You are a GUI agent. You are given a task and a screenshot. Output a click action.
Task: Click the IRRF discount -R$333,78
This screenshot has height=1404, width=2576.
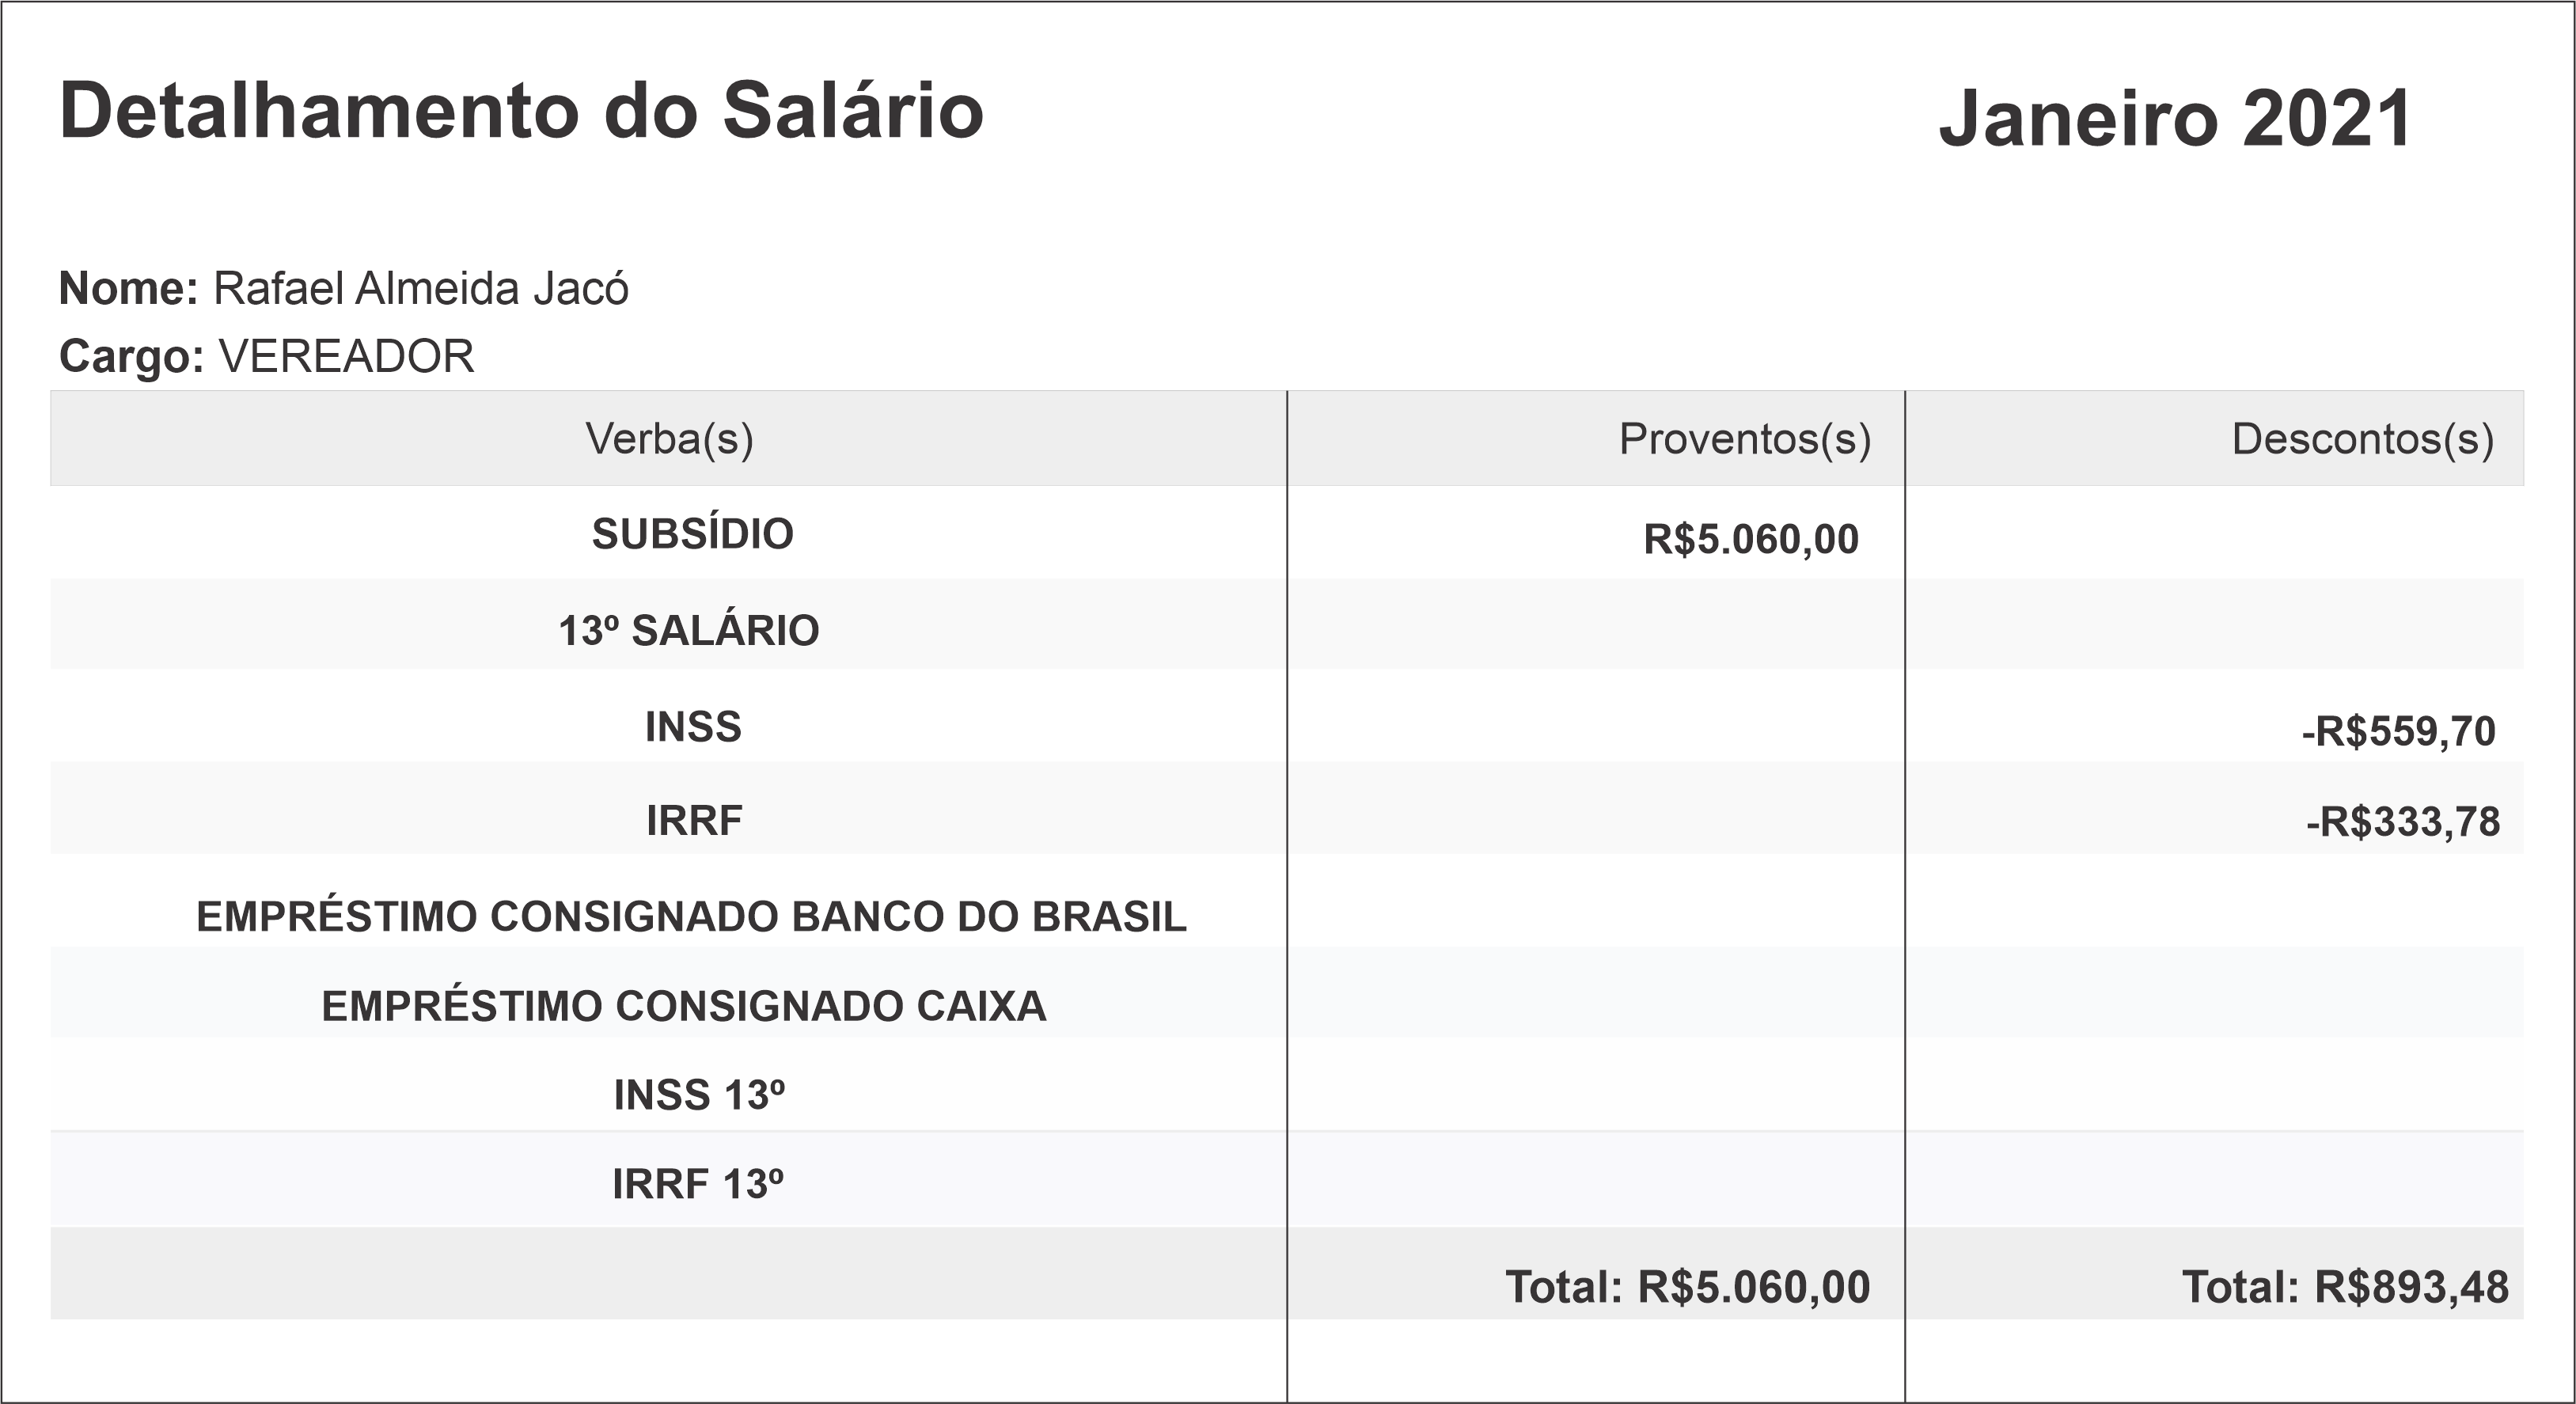2402,822
